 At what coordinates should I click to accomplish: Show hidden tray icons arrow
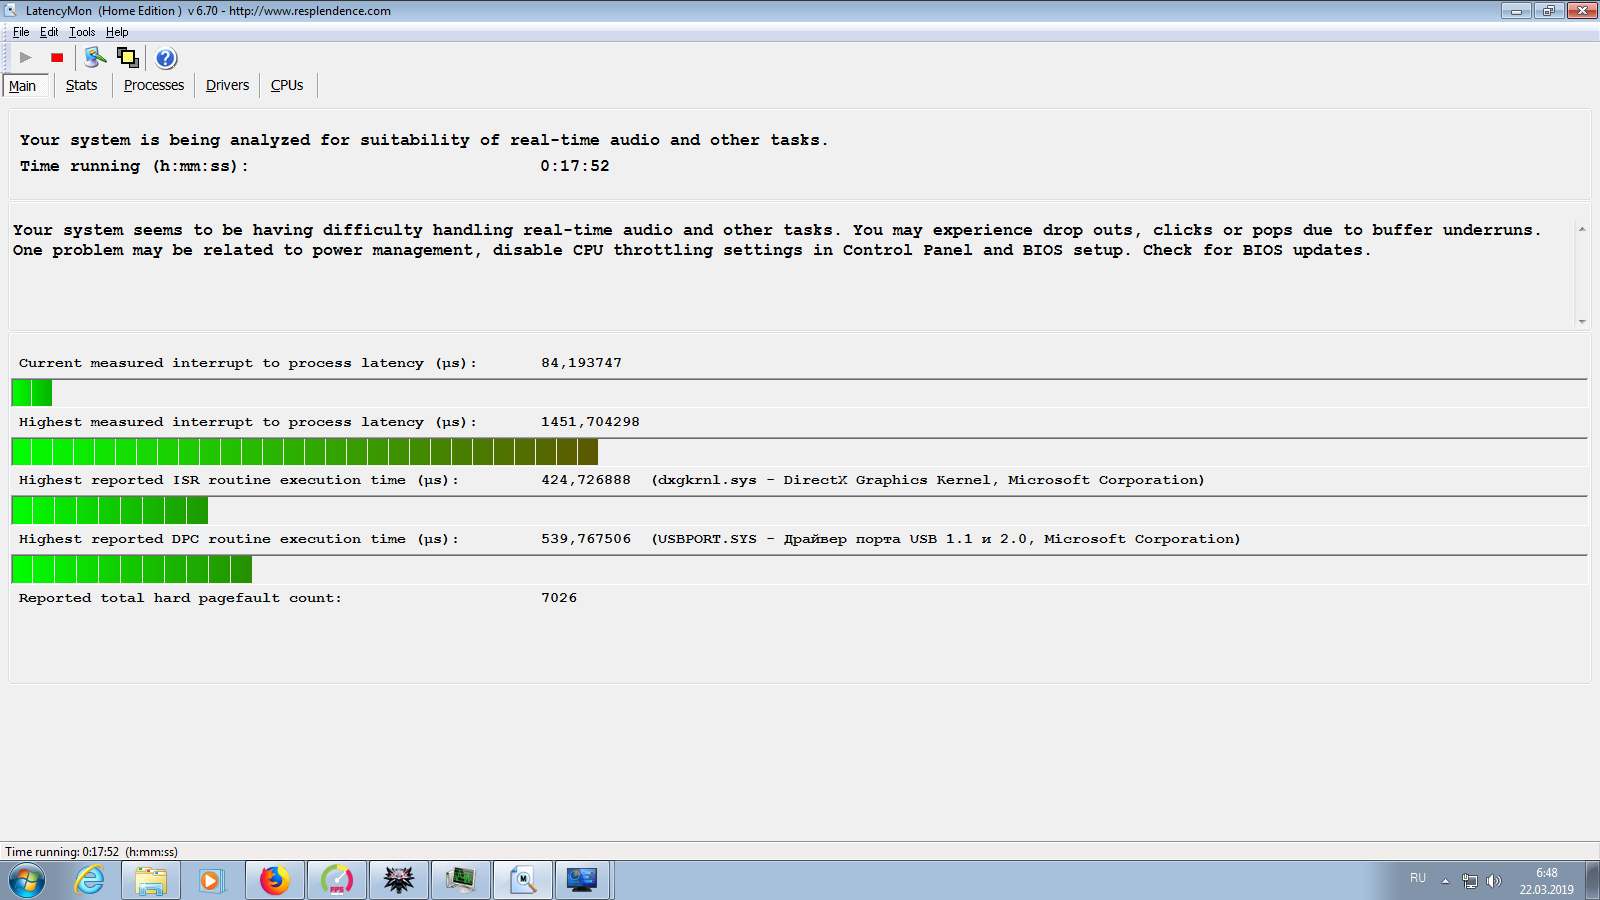[x=1445, y=881]
